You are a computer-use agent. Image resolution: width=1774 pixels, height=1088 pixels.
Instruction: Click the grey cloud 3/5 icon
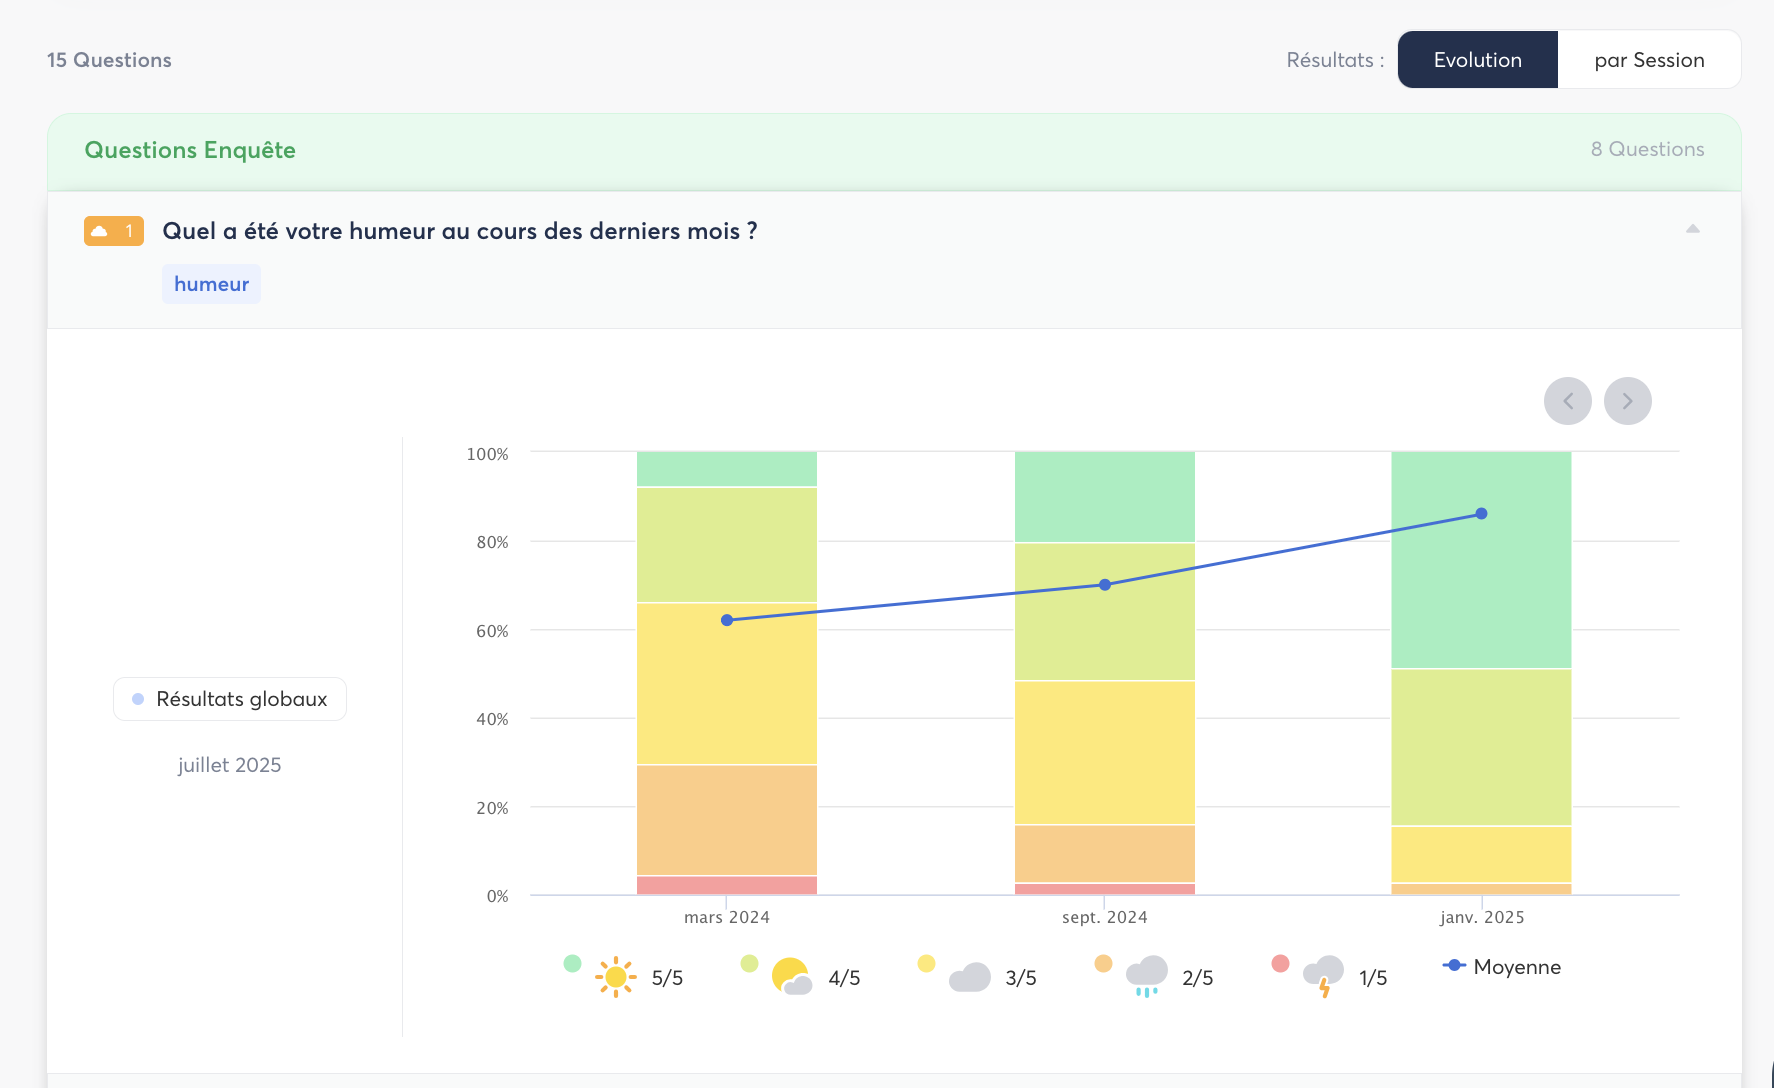[969, 977]
